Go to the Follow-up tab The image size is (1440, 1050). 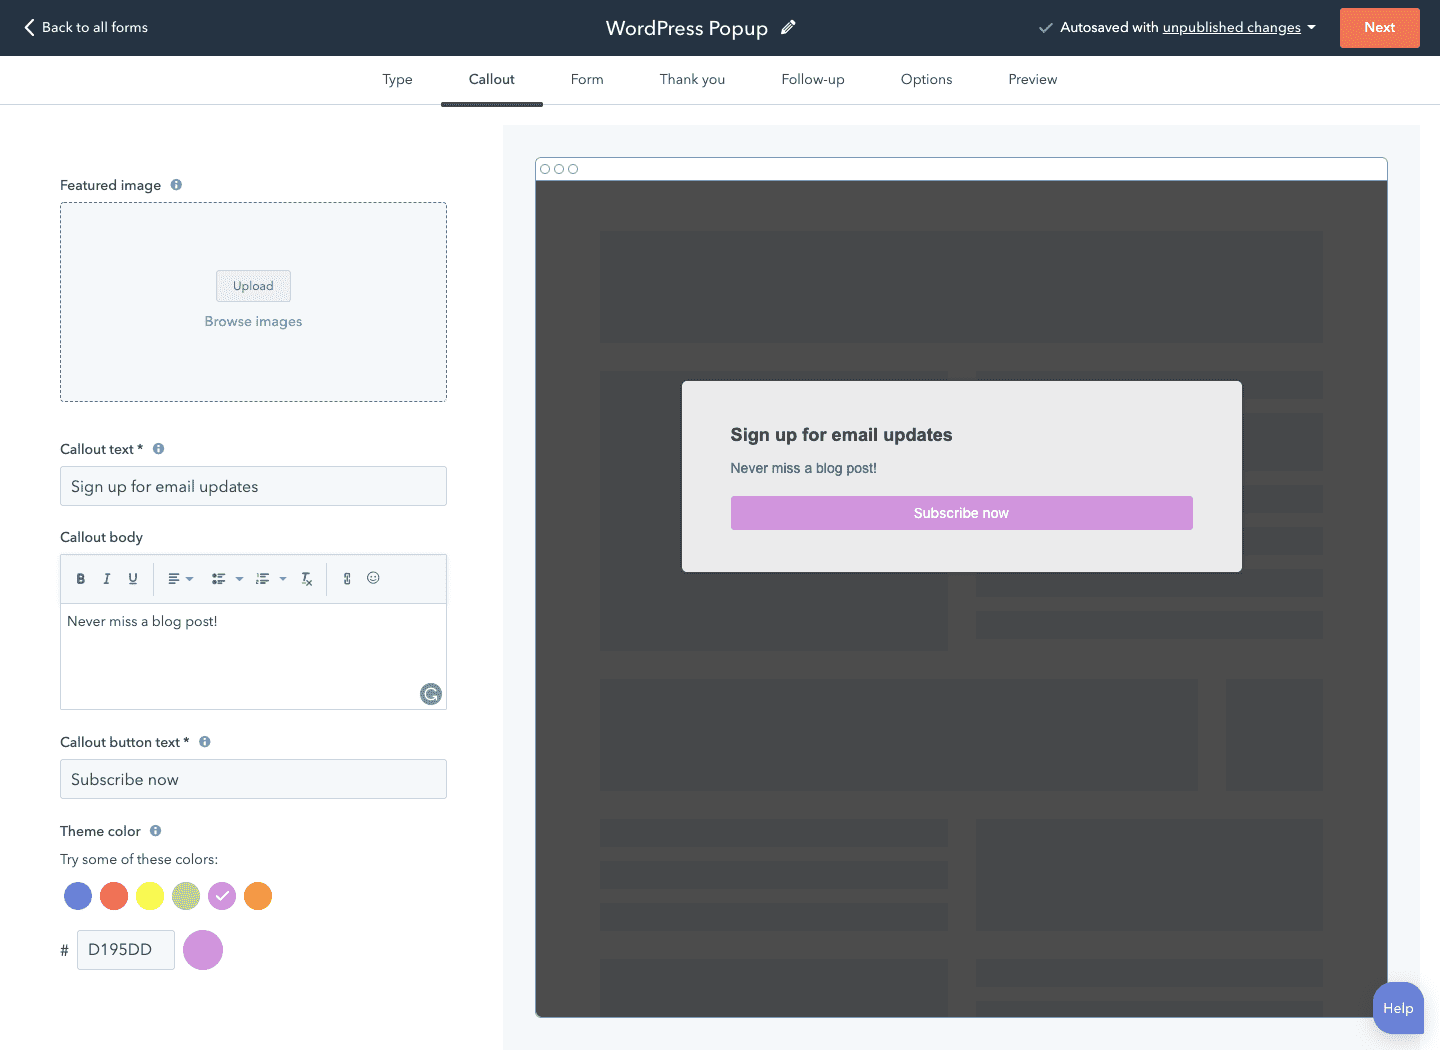click(812, 80)
